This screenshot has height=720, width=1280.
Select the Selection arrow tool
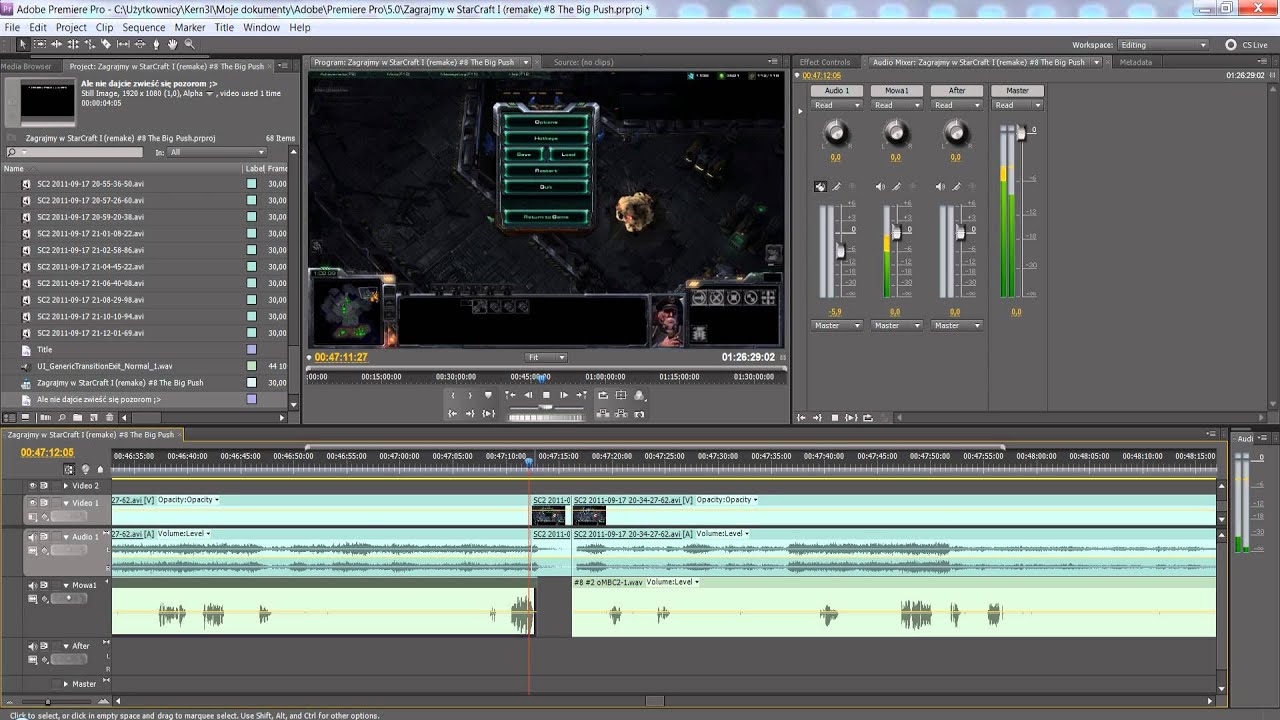[x=23, y=44]
